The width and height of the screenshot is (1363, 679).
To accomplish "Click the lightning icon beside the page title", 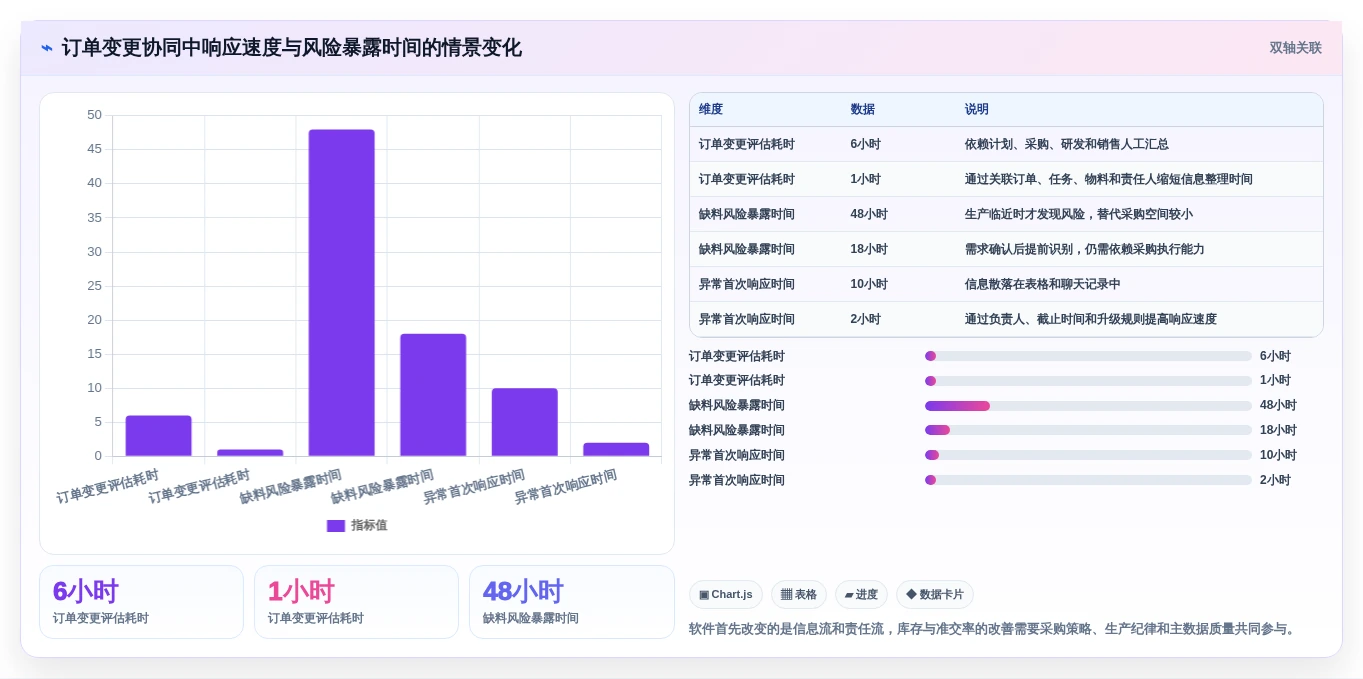I will (x=47, y=48).
